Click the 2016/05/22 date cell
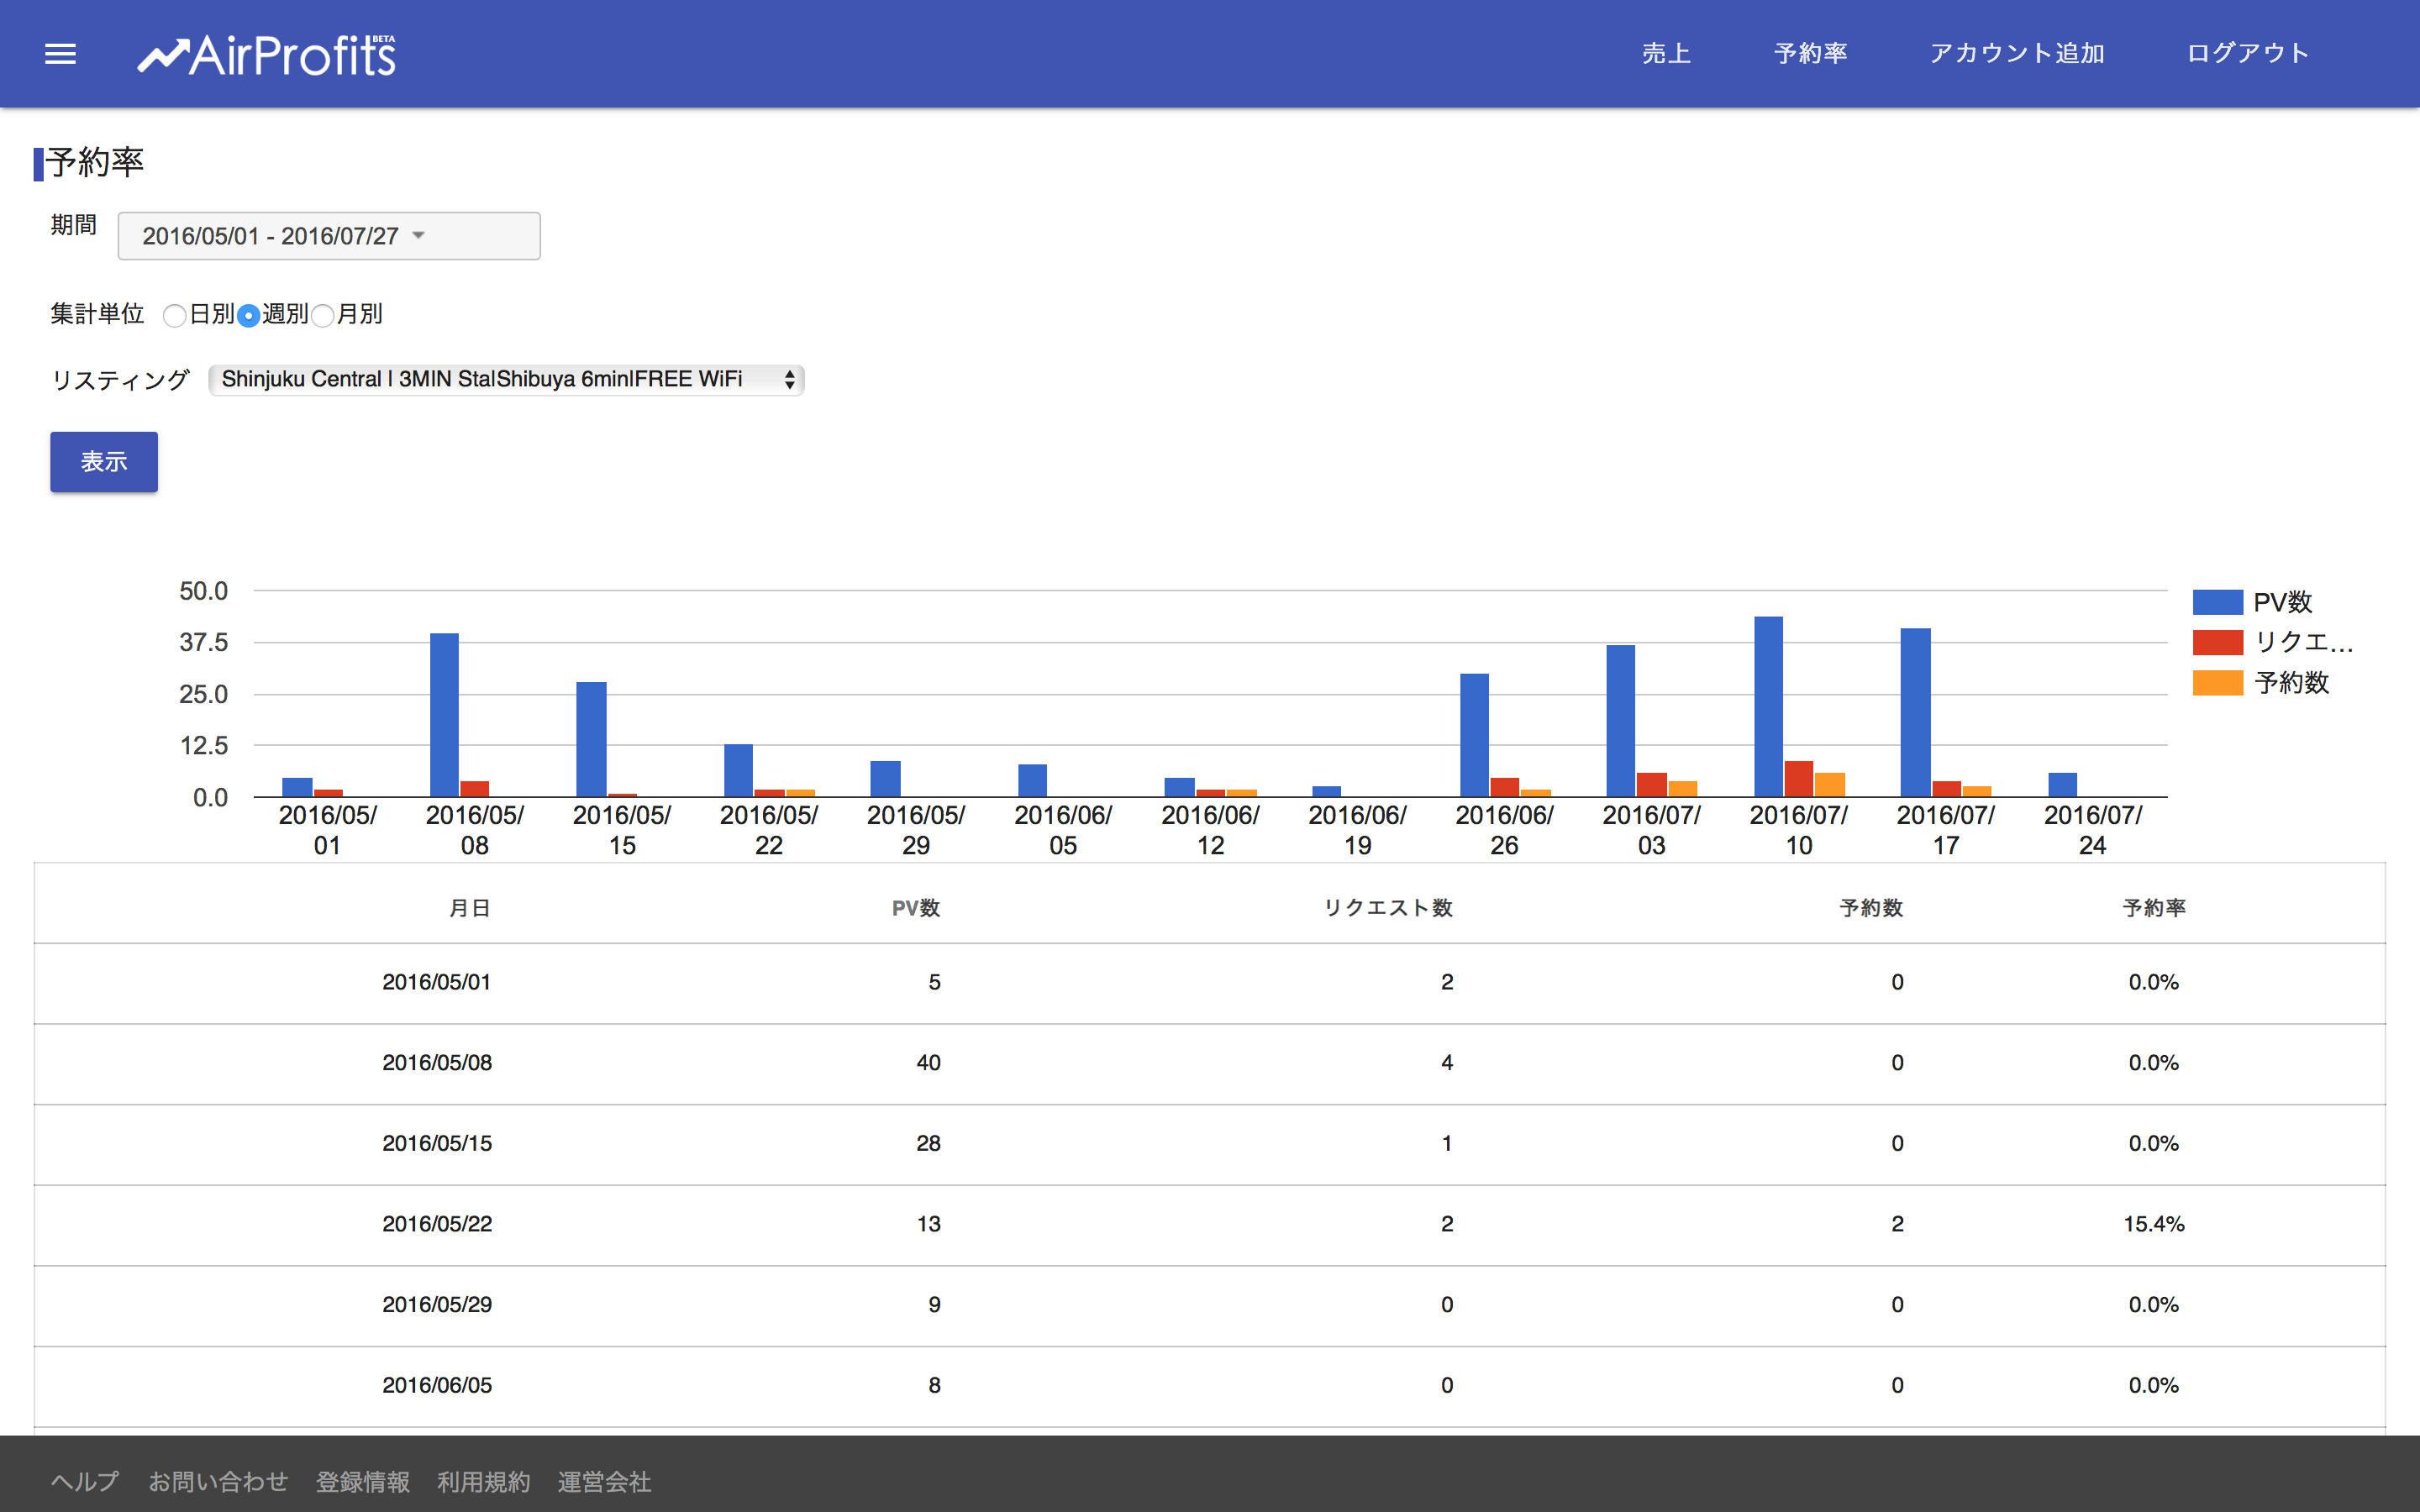Screen dimensions: 2420x1512 [x=437, y=1224]
